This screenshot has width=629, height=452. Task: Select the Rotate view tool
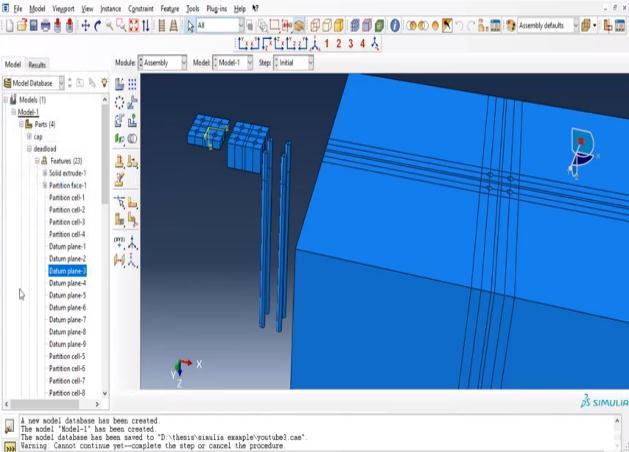(x=97, y=26)
